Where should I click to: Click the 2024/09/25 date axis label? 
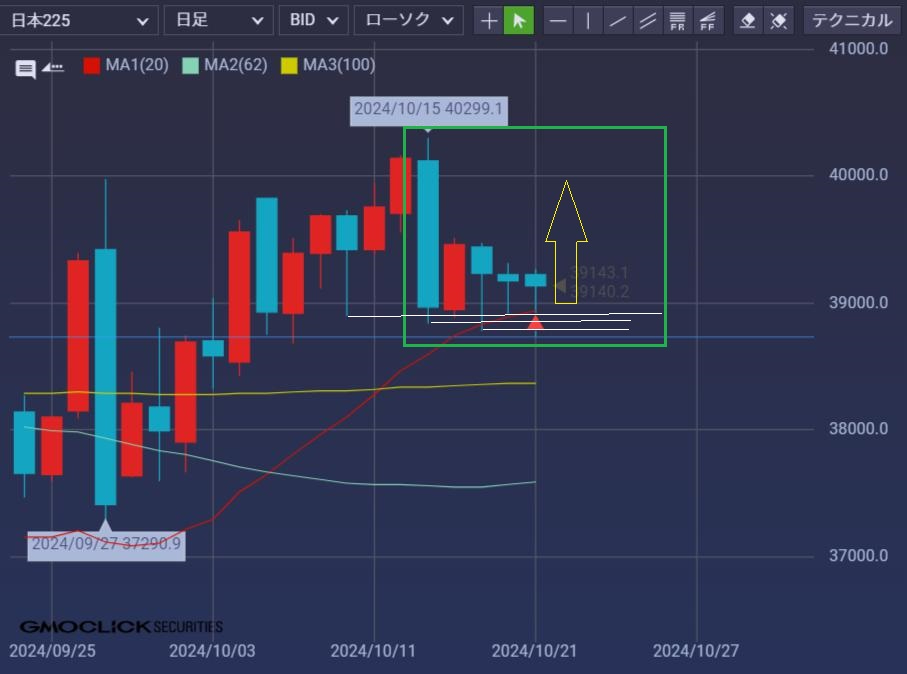pos(52,651)
